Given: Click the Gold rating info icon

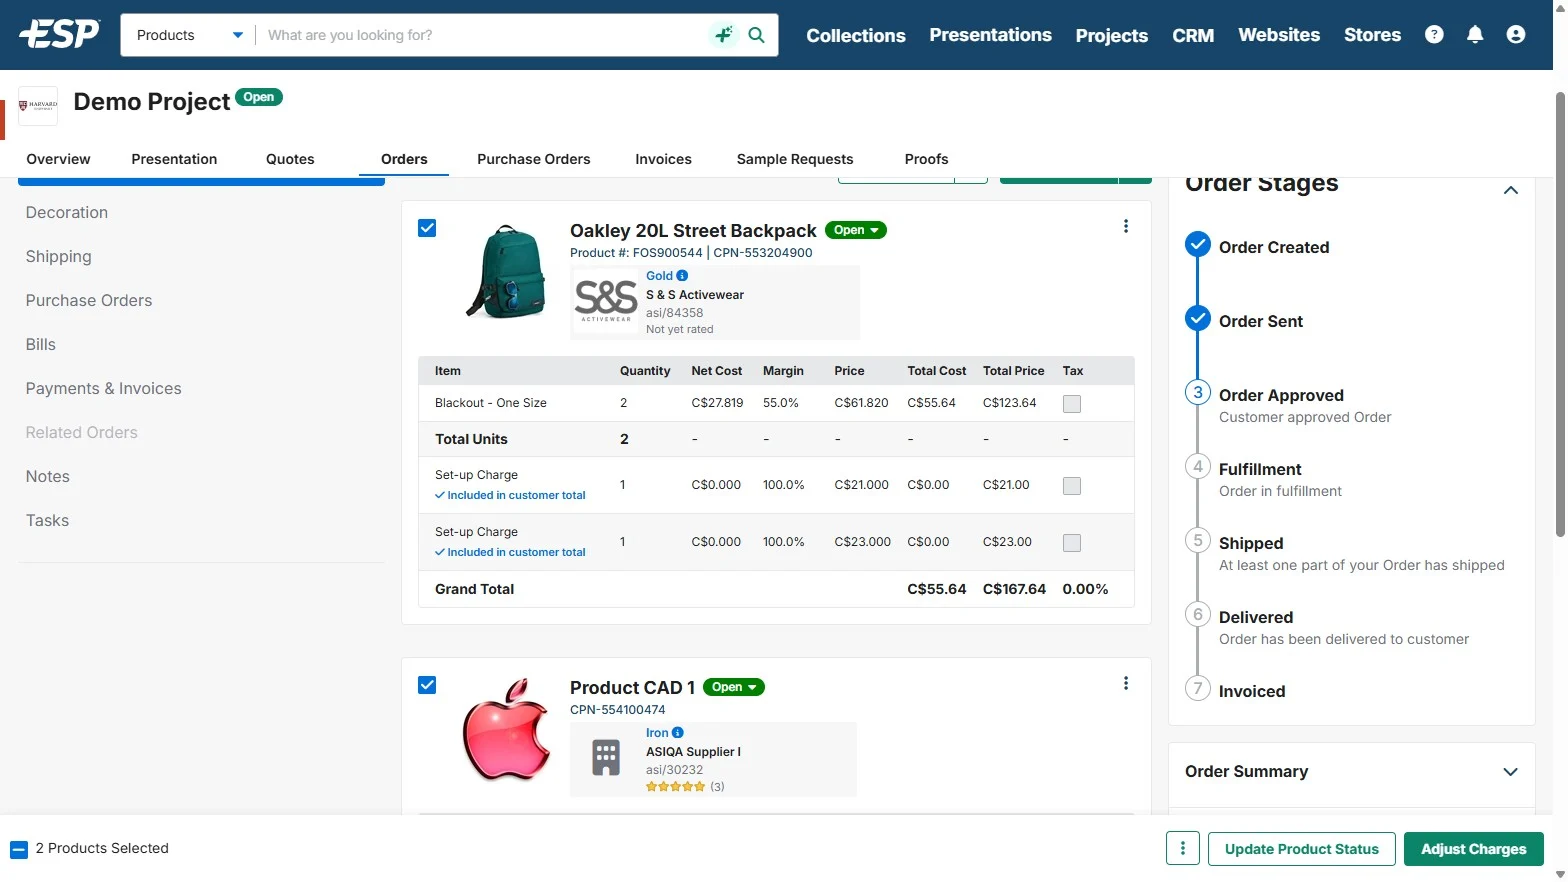Looking at the screenshot, I should pyautogui.click(x=682, y=276).
